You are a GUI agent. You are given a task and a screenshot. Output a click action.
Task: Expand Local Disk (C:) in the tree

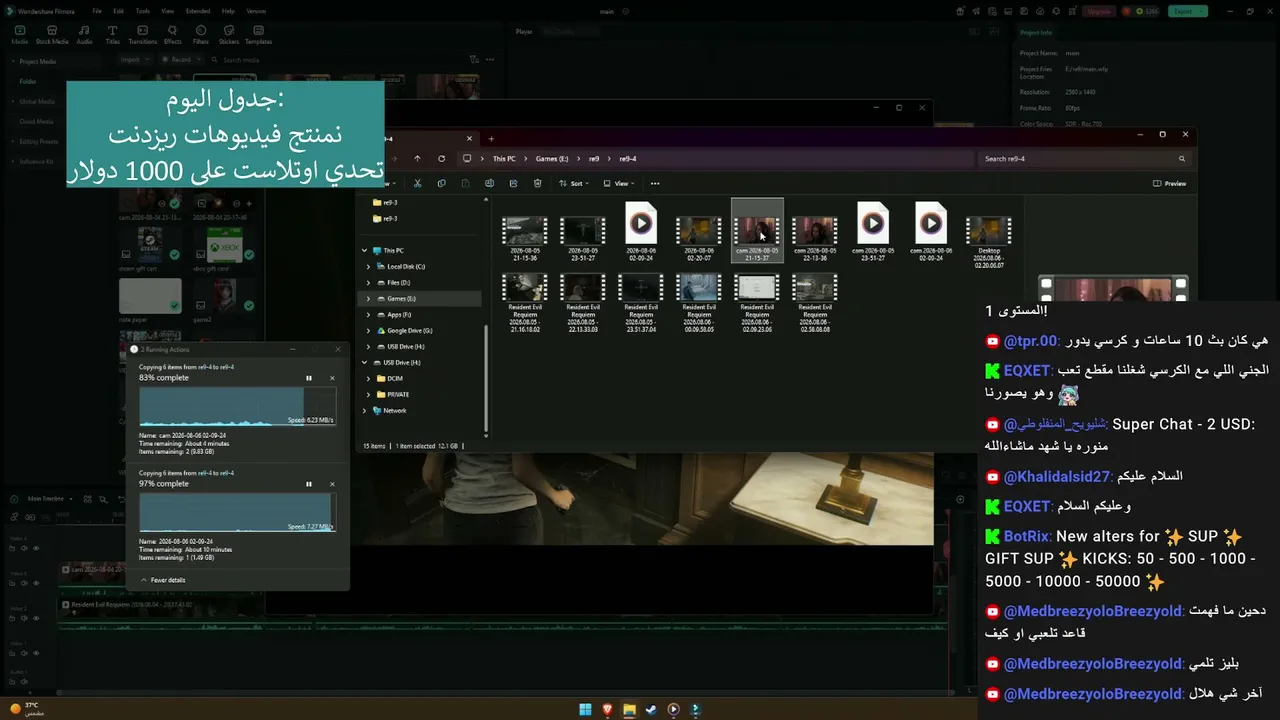pos(369,266)
